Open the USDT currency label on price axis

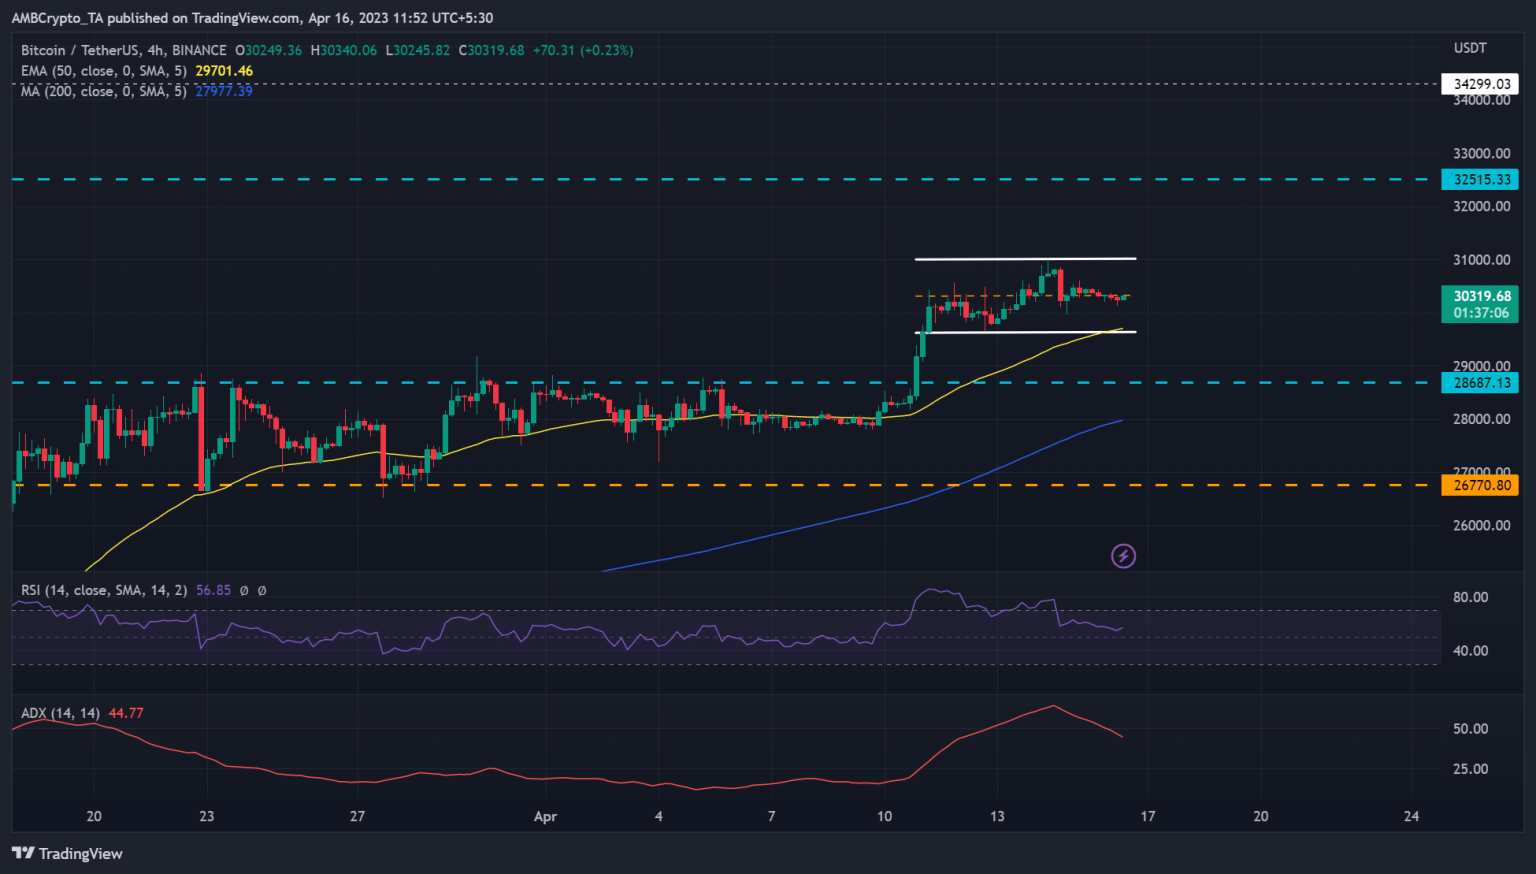[x=1469, y=48]
